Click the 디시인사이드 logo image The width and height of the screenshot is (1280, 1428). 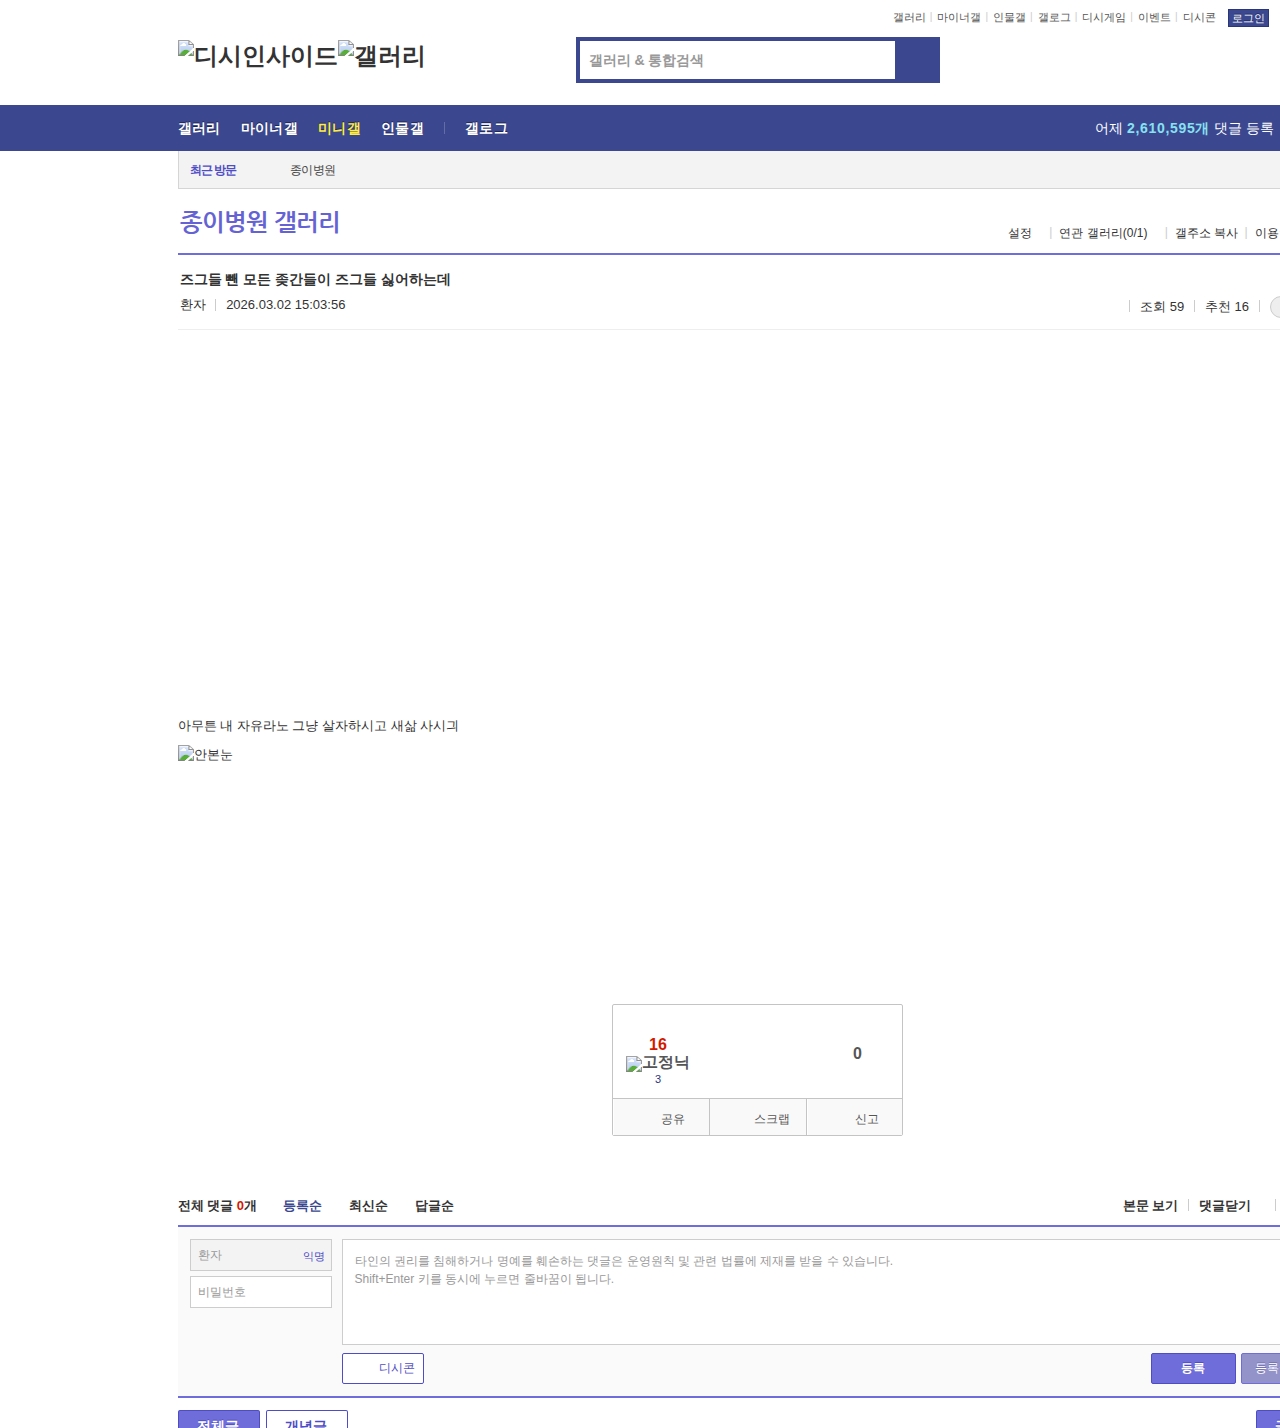pos(258,55)
